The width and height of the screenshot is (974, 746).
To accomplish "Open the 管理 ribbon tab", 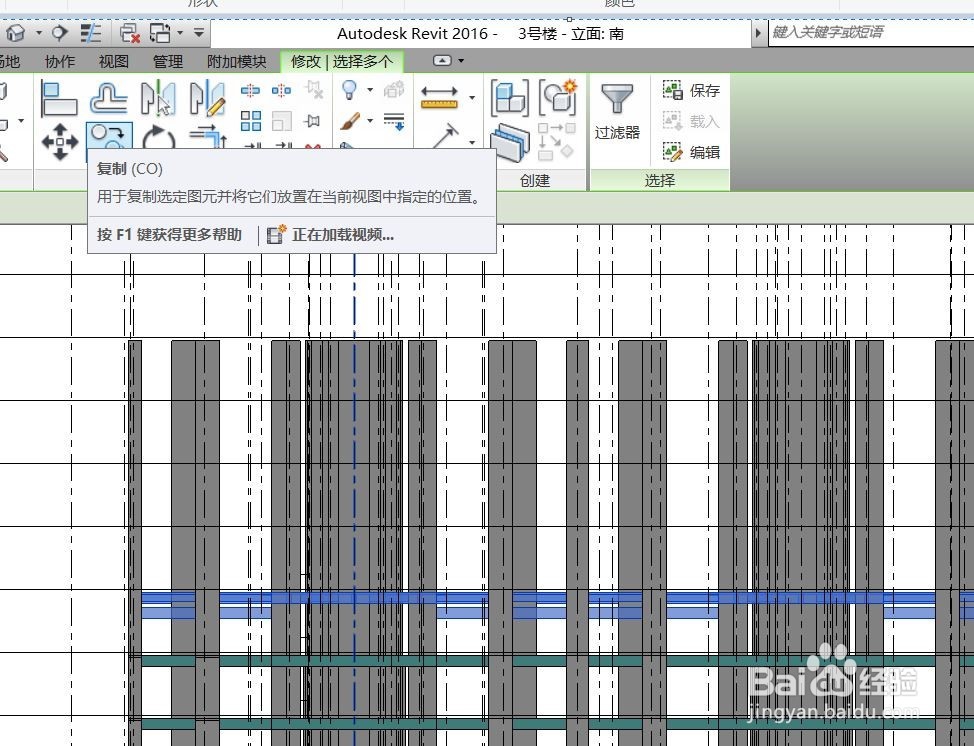I will pyautogui.click(x=168, y=61).
